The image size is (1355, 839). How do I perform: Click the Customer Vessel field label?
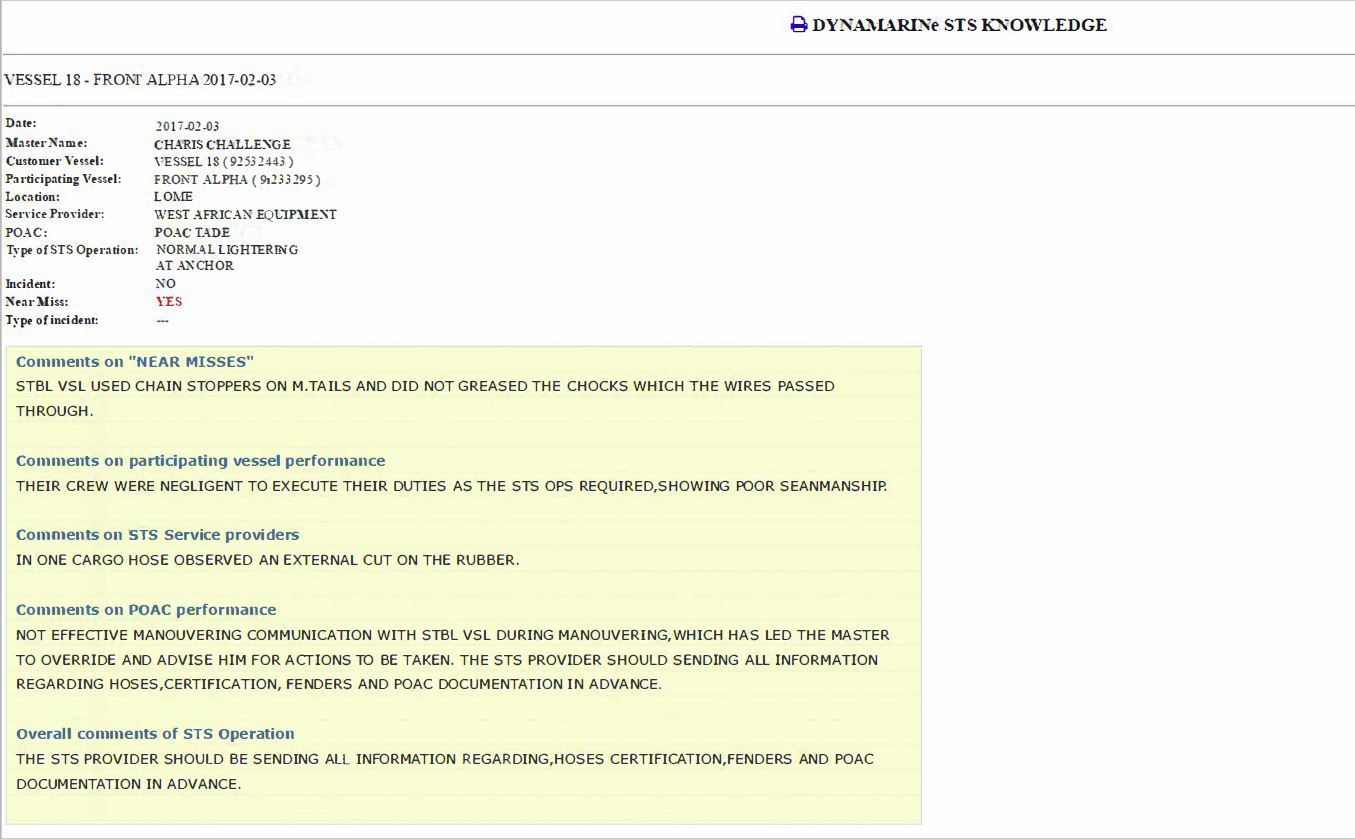[x=54, y=161]
